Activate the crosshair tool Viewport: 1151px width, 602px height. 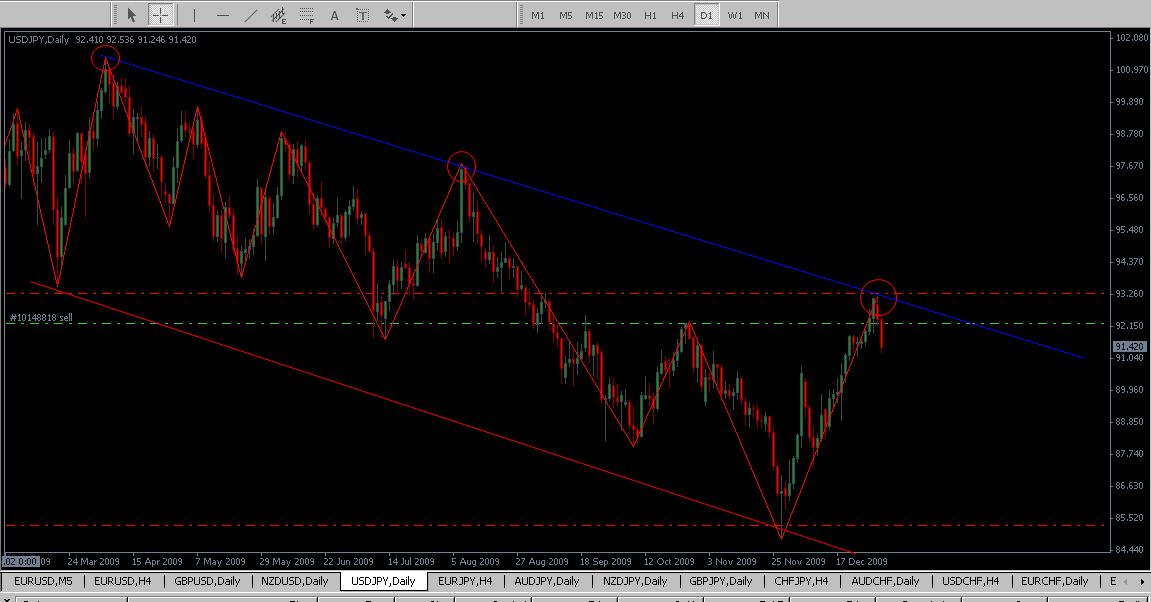click(160, 15)
